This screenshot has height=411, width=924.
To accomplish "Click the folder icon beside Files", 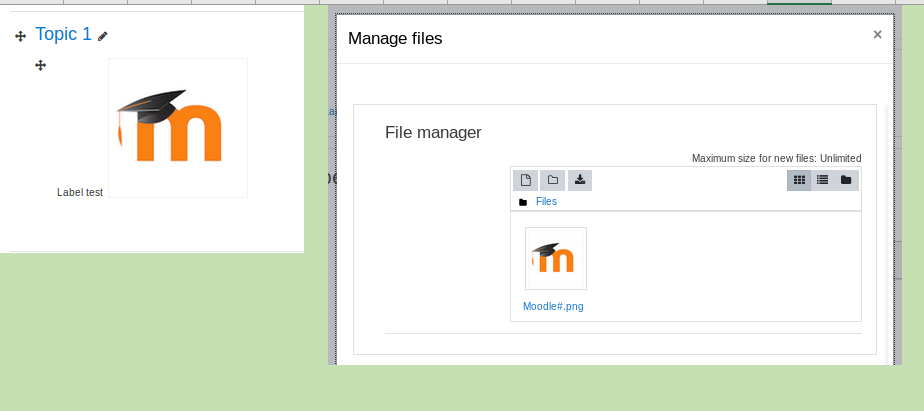I will pyautogui.click(x=523, y=202).
